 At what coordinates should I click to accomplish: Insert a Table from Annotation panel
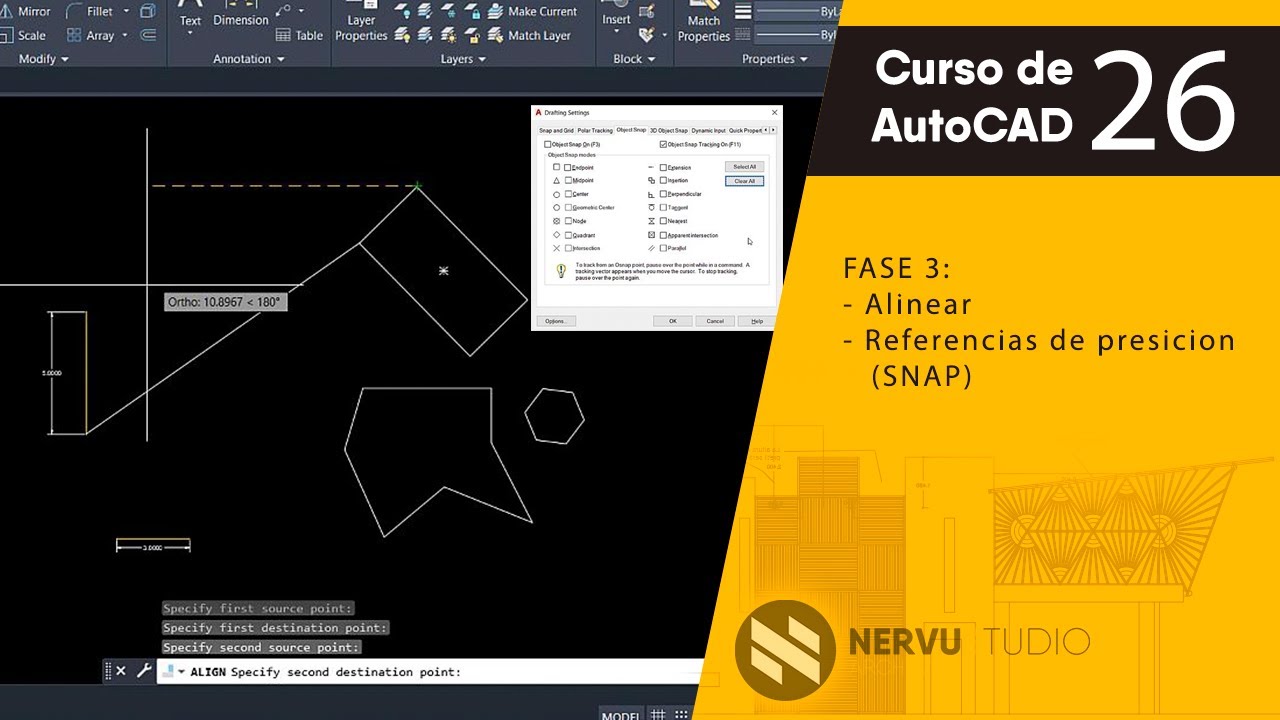point(300,35)
